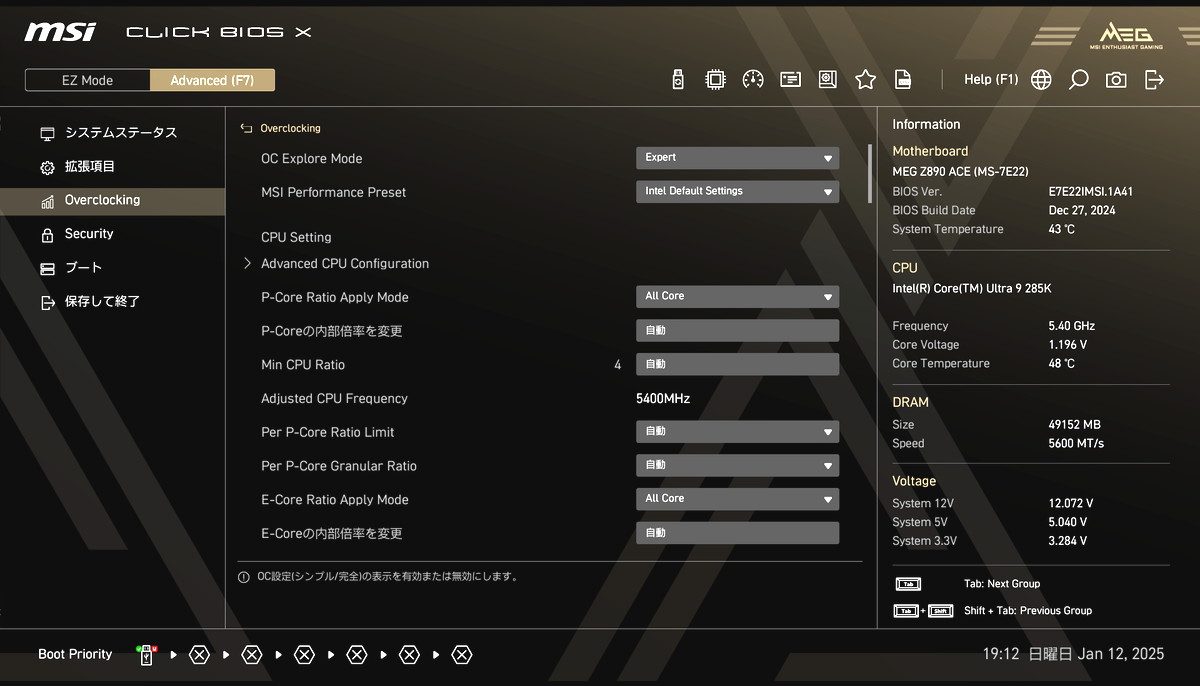Click MEG Z890 ACE (MS-7E22) text
The height and width of the screenshot is (686, 1200).
960,172
